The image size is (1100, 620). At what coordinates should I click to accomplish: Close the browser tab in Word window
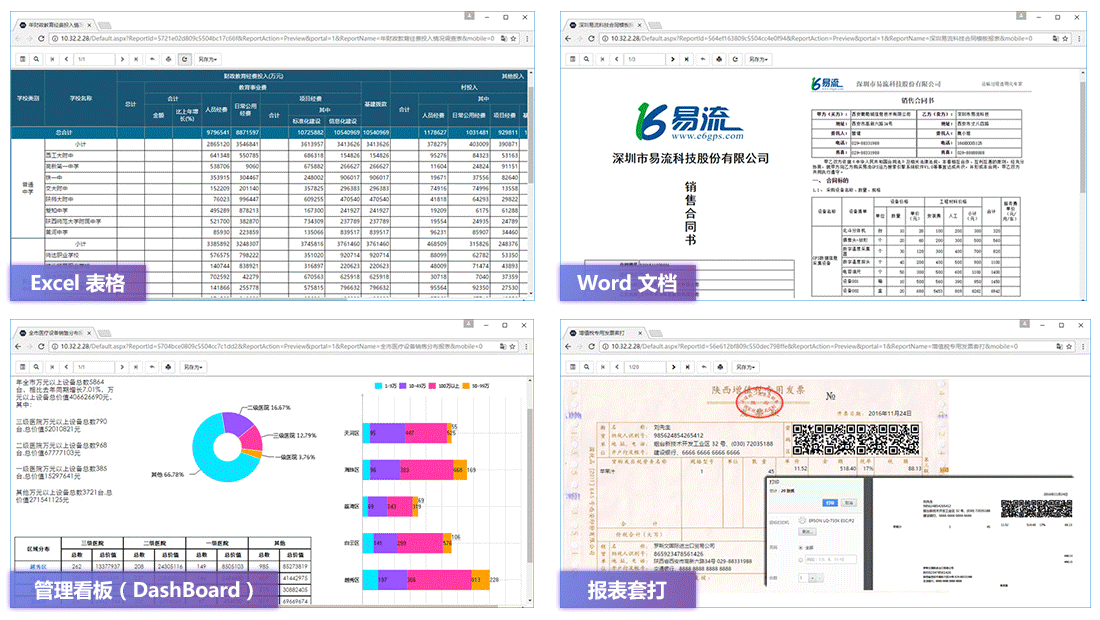(639, 25)
